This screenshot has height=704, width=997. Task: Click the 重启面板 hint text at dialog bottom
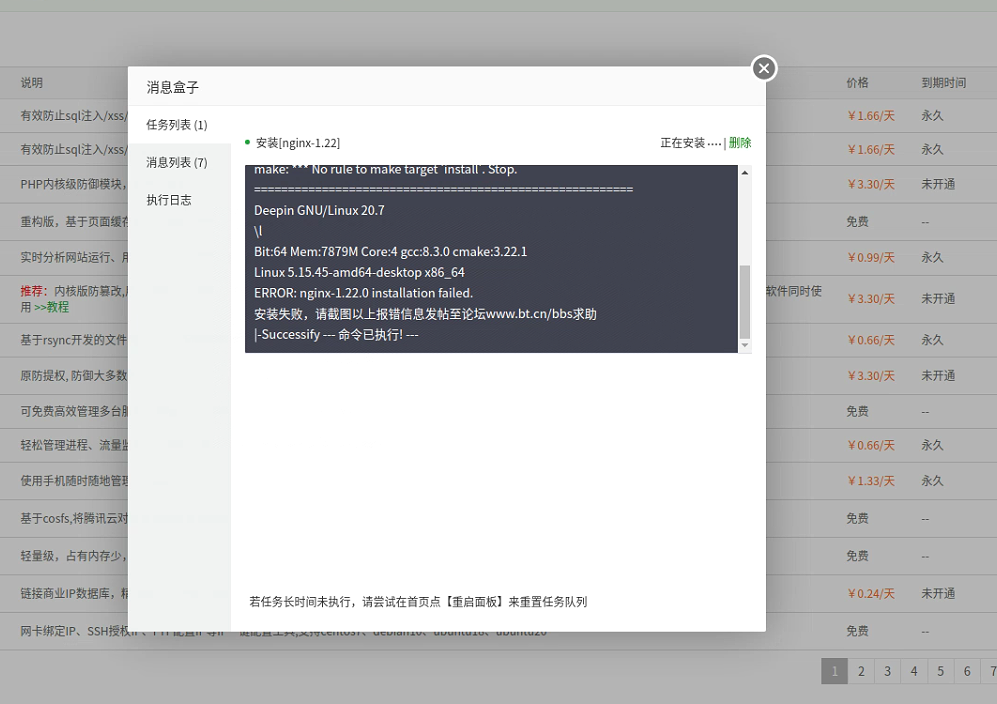point(418,602)
